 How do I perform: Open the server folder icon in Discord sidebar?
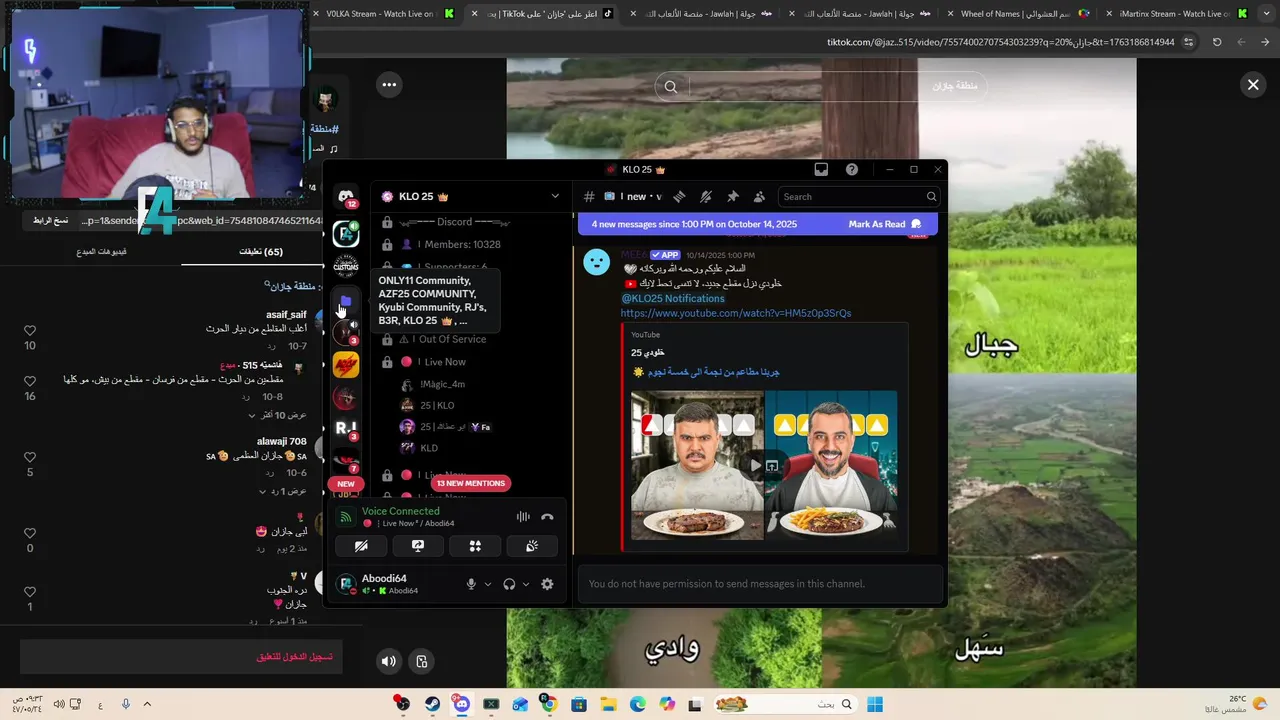[x=346, y=301]
